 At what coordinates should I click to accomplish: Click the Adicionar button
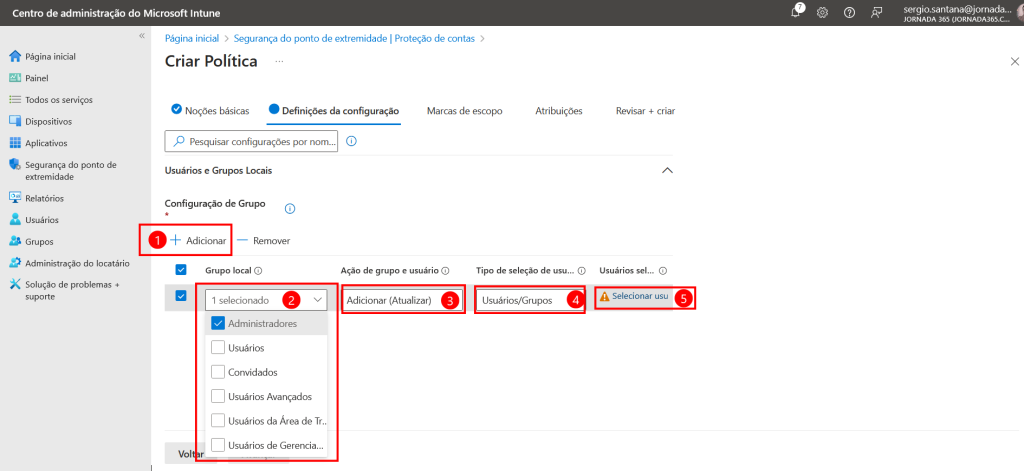coord(198,240)
